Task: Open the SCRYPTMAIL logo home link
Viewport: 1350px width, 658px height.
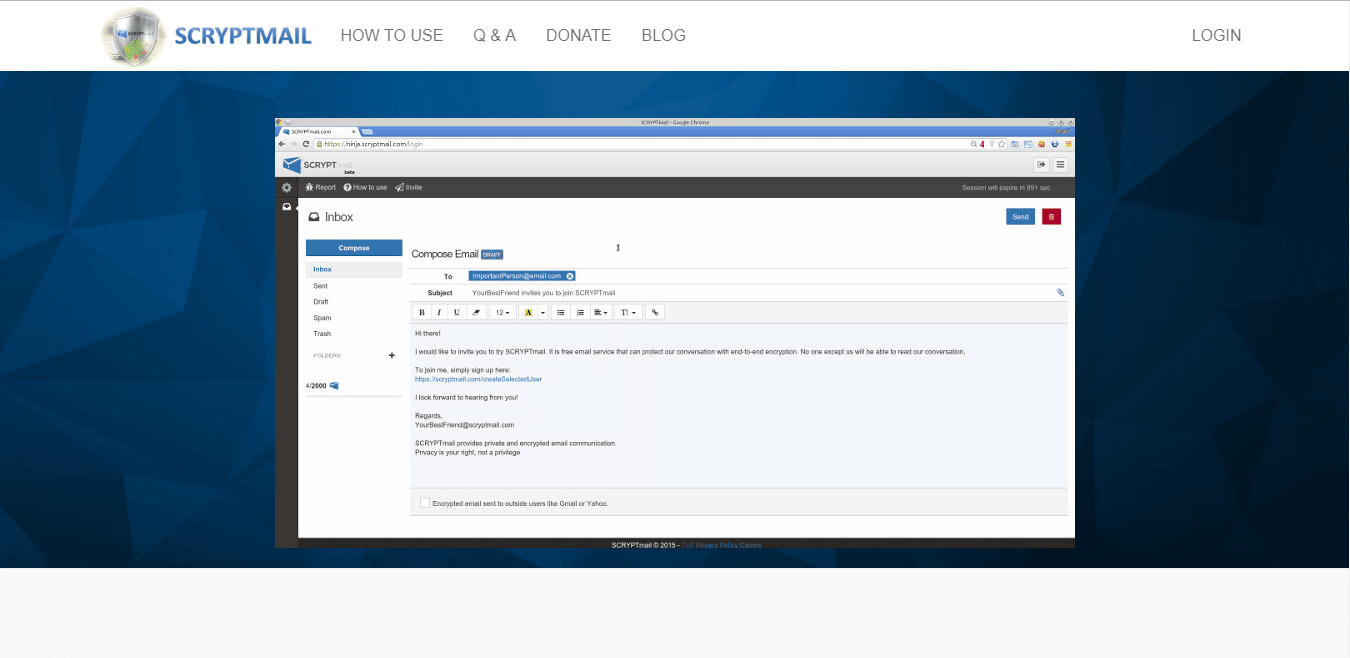Action: (207, 36)
